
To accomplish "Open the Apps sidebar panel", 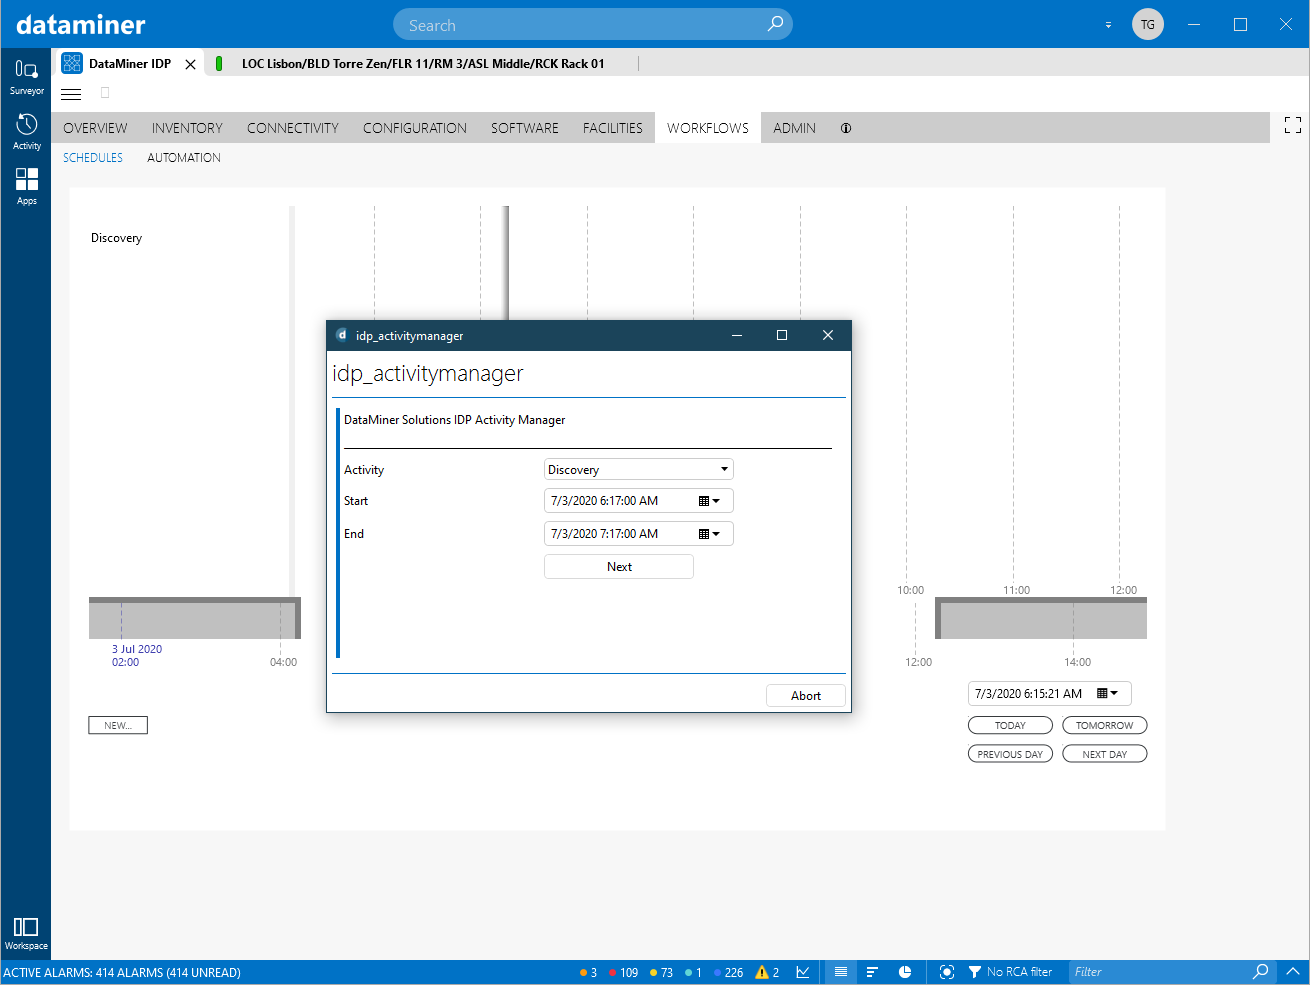I will (26, 187).
